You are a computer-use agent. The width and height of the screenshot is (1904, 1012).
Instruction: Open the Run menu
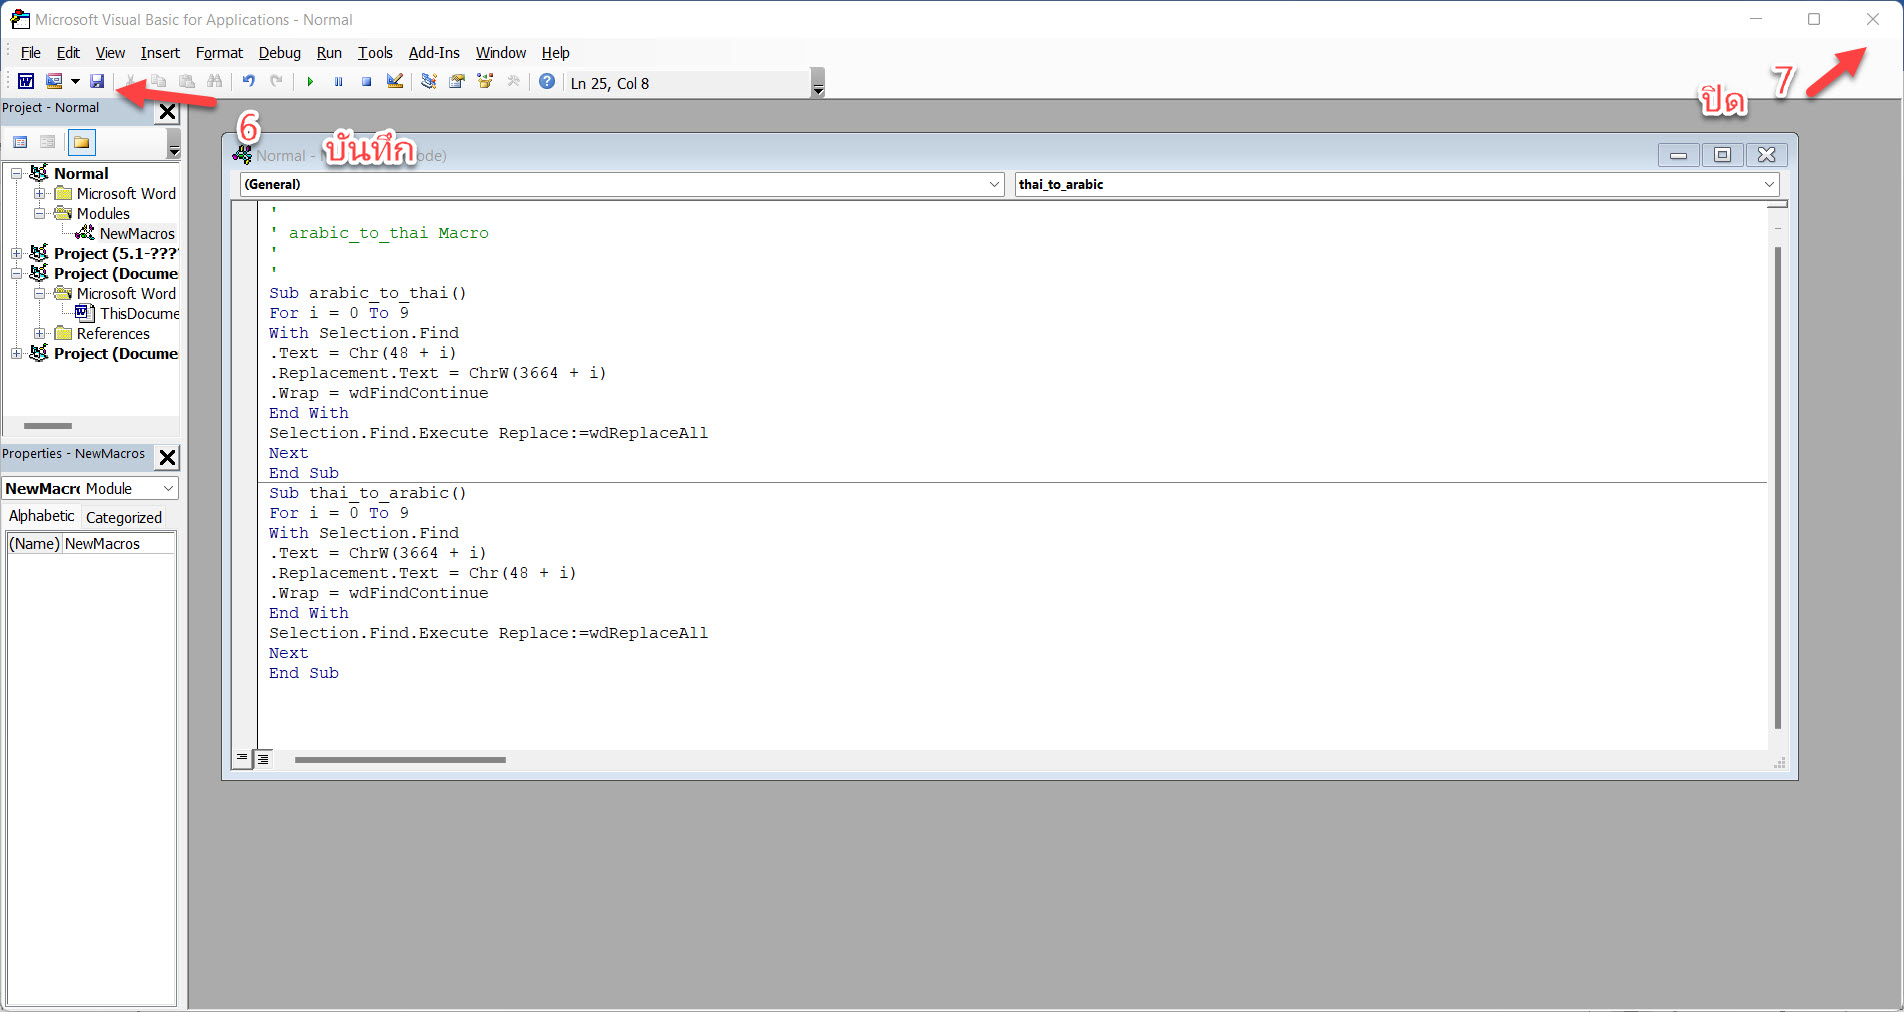[329, 53]
